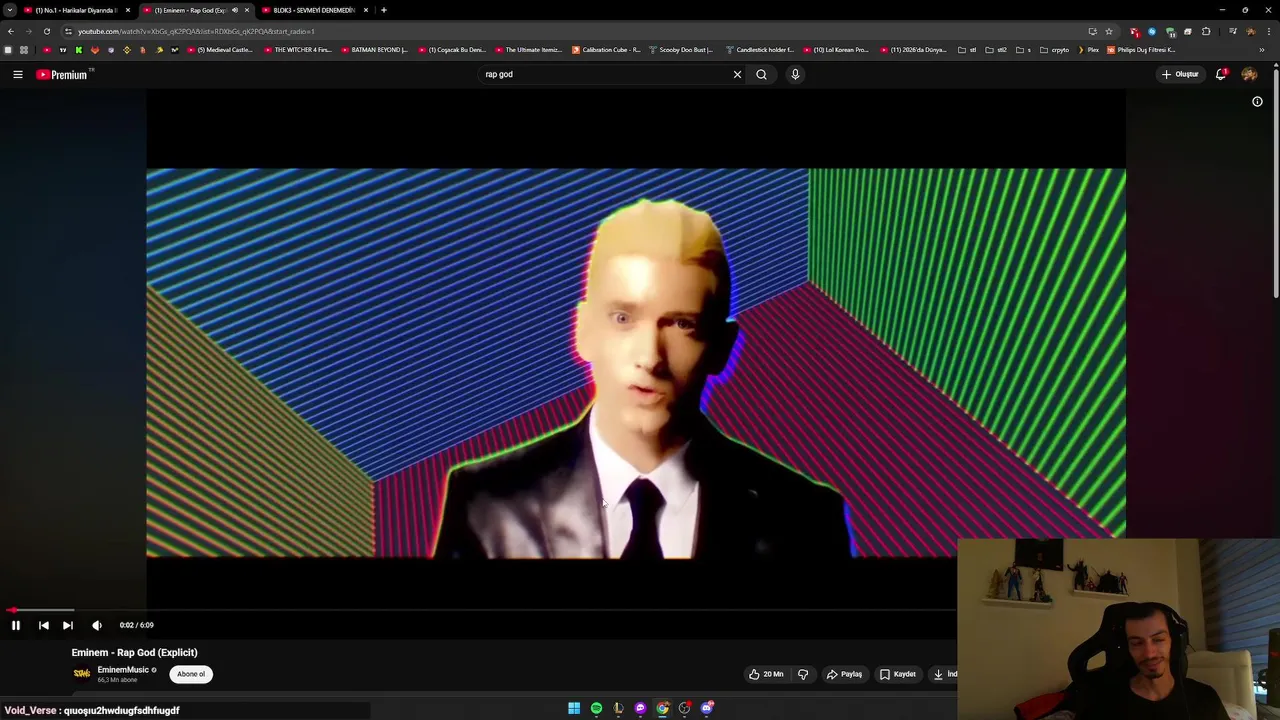Open 'BATMAN BEYOND' bookmark
Image resolution: width=1280 pixels, height=720 pixels.
[x=375, y=50]
